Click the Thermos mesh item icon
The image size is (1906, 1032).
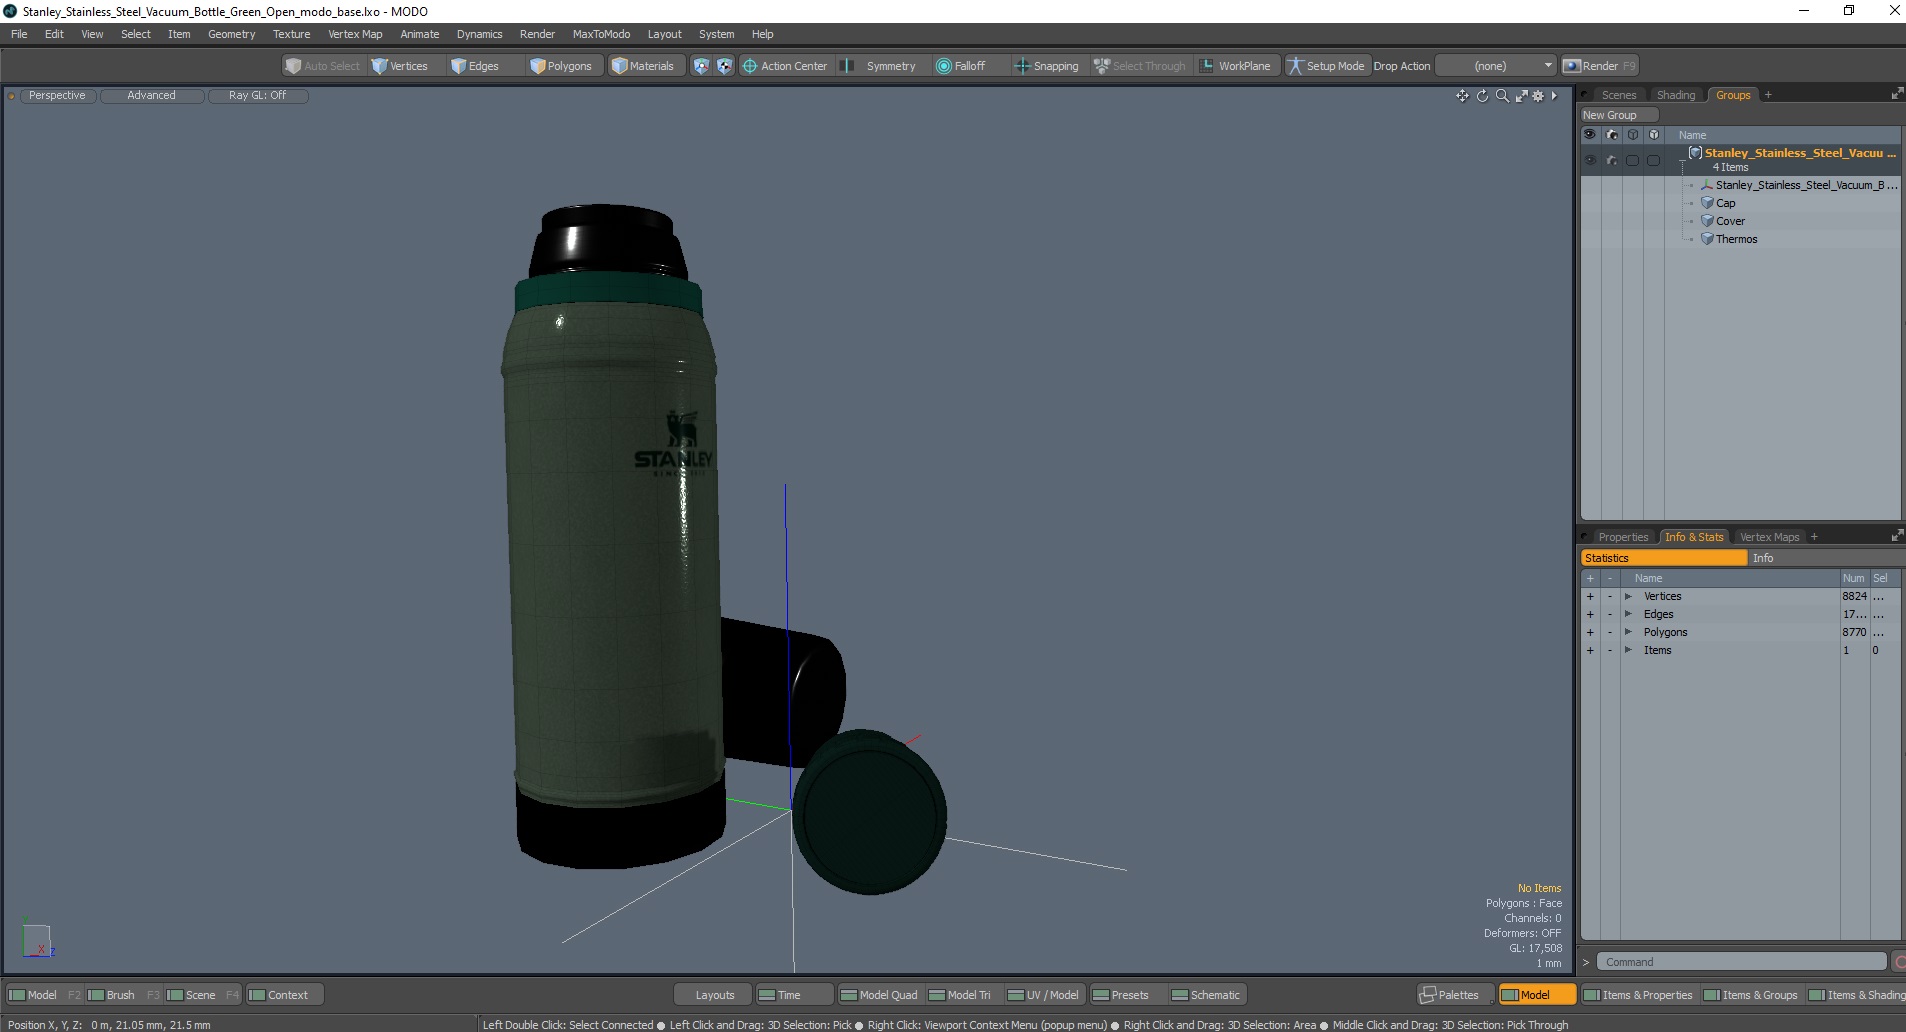1707,239
